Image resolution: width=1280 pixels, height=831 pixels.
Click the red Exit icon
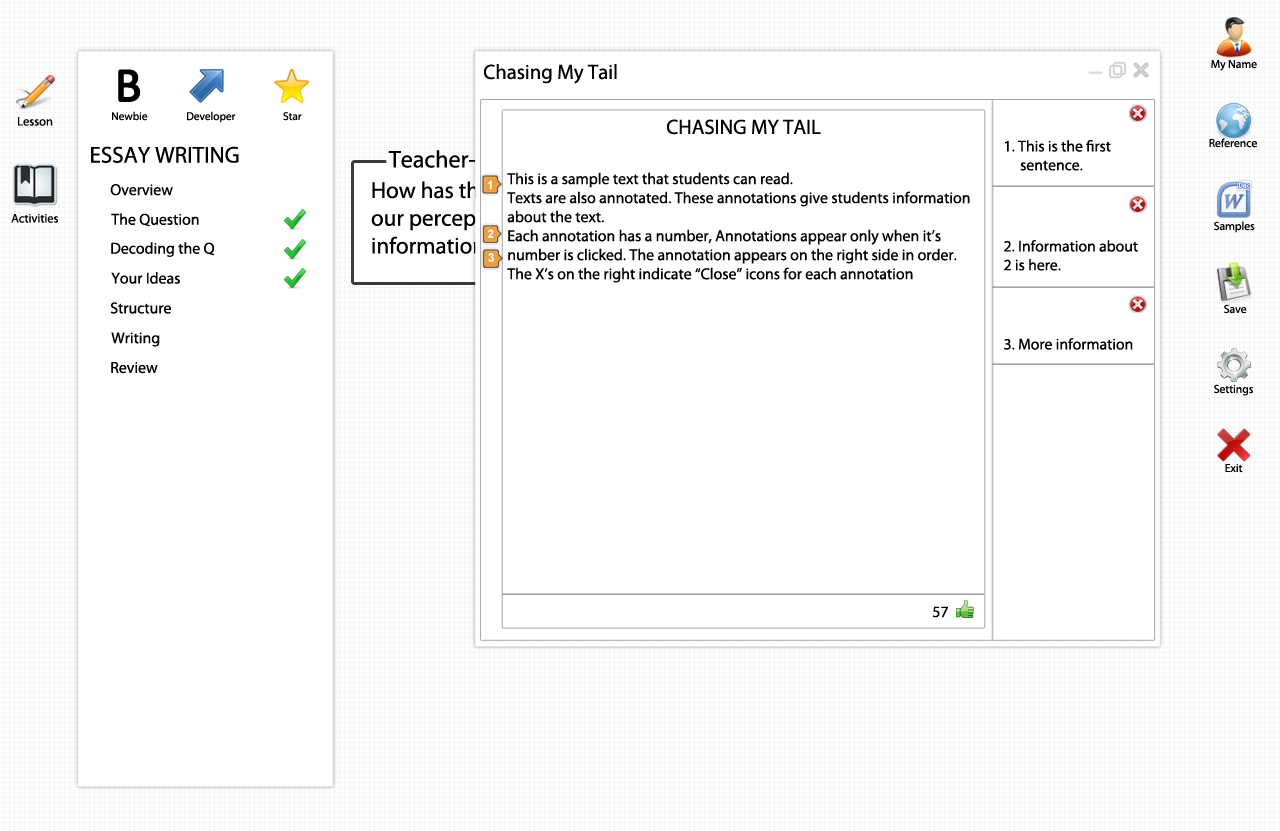[x=1234, y=445]
